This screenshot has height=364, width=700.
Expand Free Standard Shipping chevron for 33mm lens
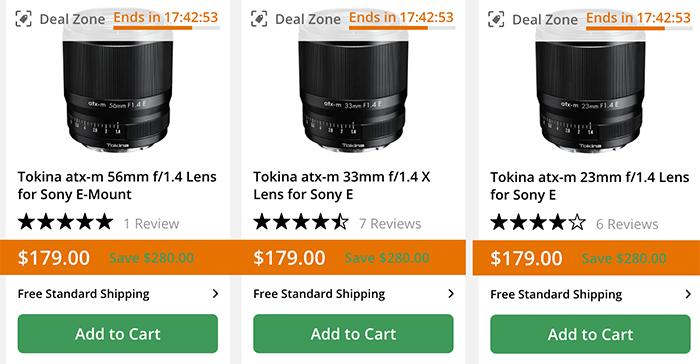[x=451, y=293]
